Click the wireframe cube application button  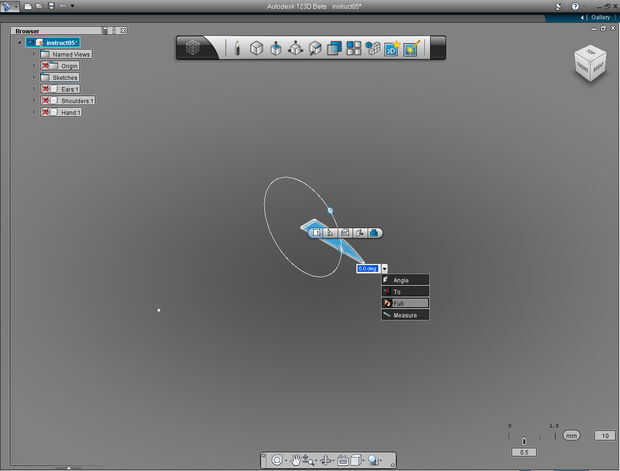[193, 48]
